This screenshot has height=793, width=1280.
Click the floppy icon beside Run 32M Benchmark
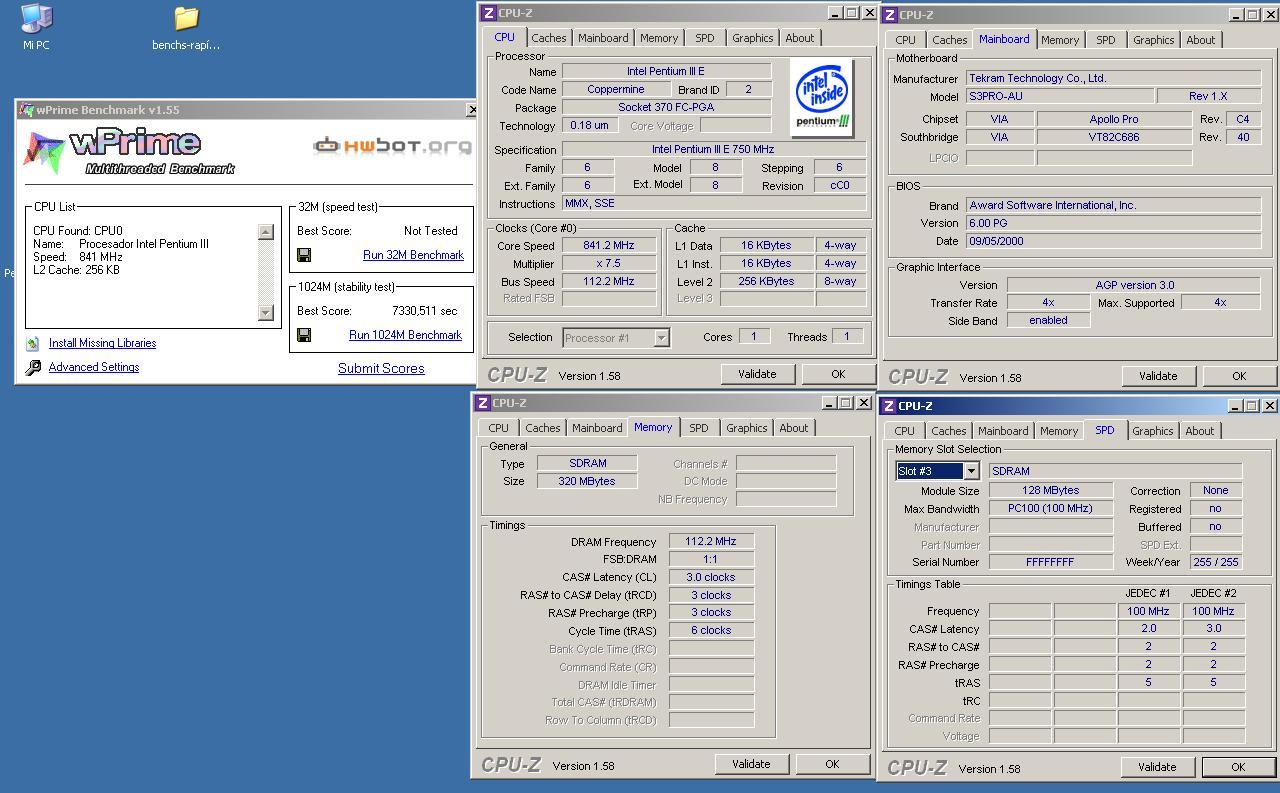pos(304,255)
